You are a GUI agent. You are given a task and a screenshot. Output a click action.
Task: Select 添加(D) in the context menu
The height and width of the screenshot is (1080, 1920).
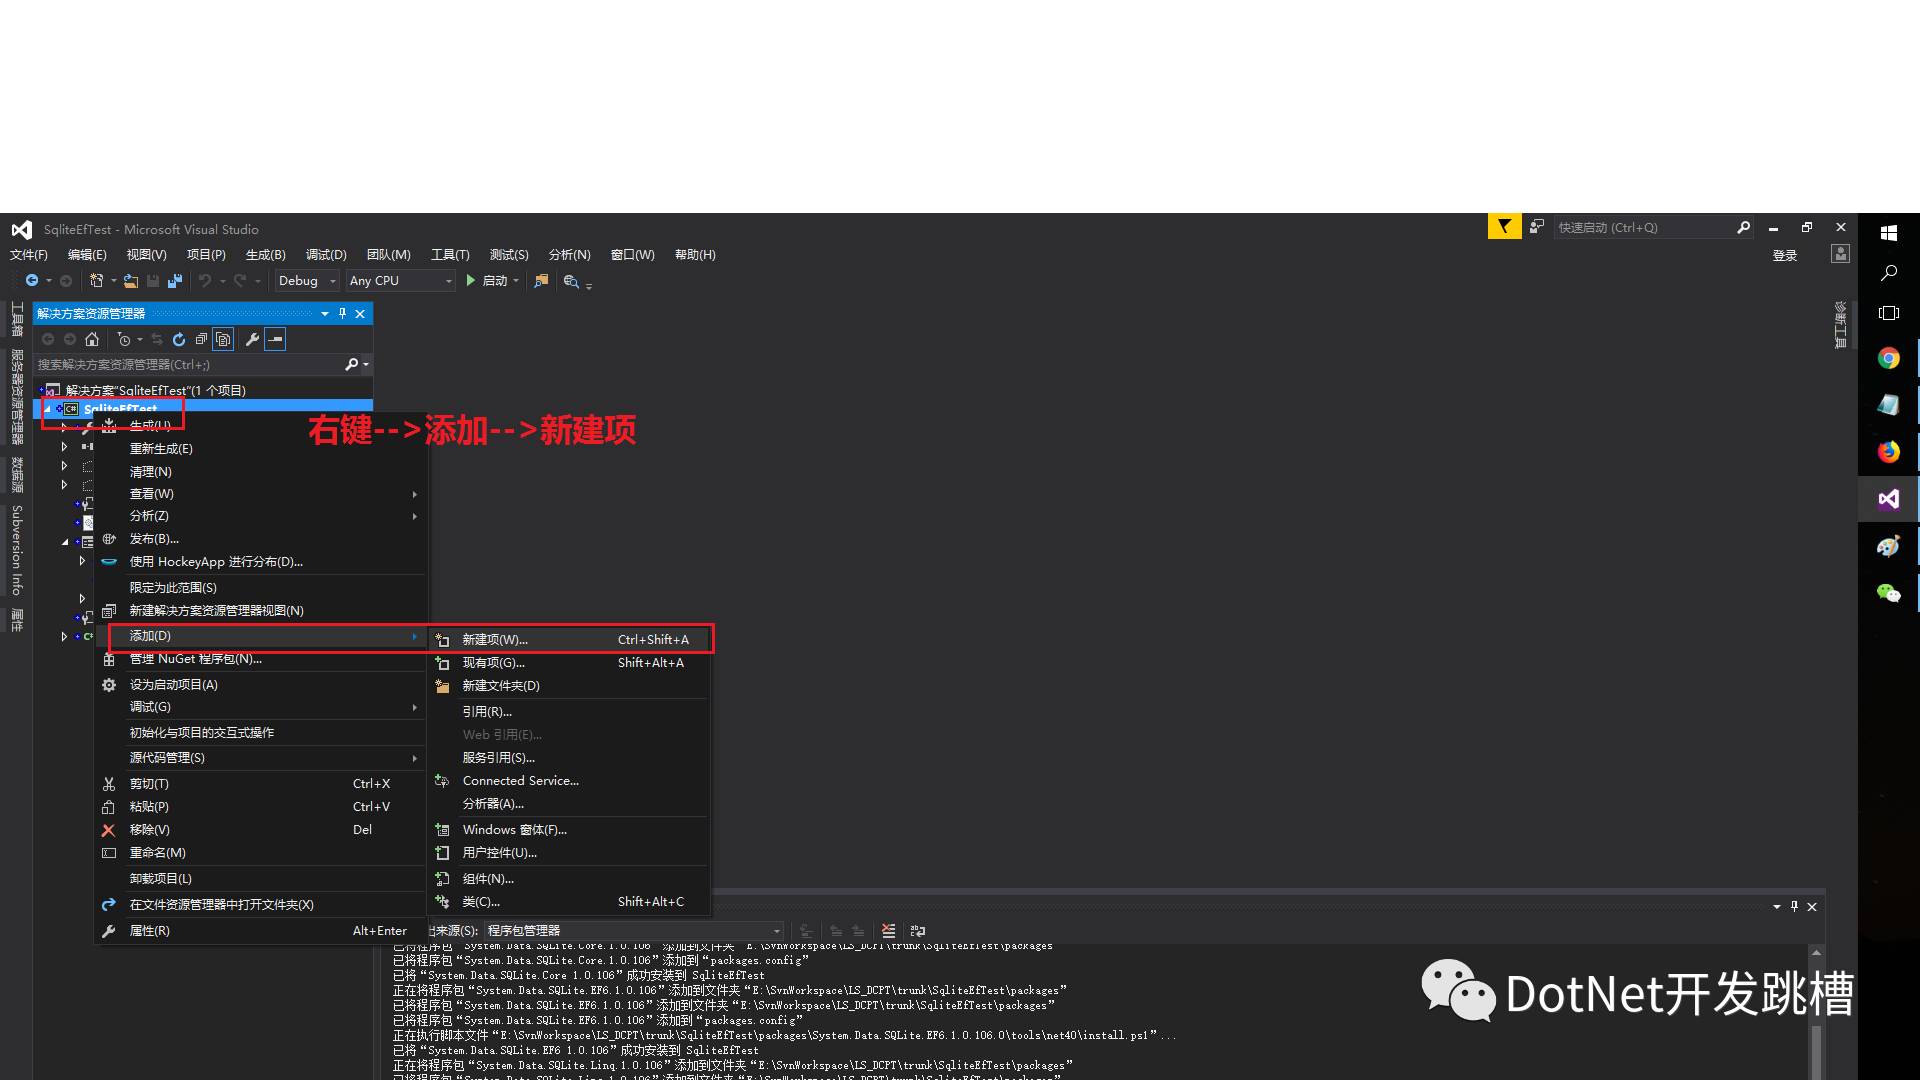pyautogui.click(x=262, y=636)
